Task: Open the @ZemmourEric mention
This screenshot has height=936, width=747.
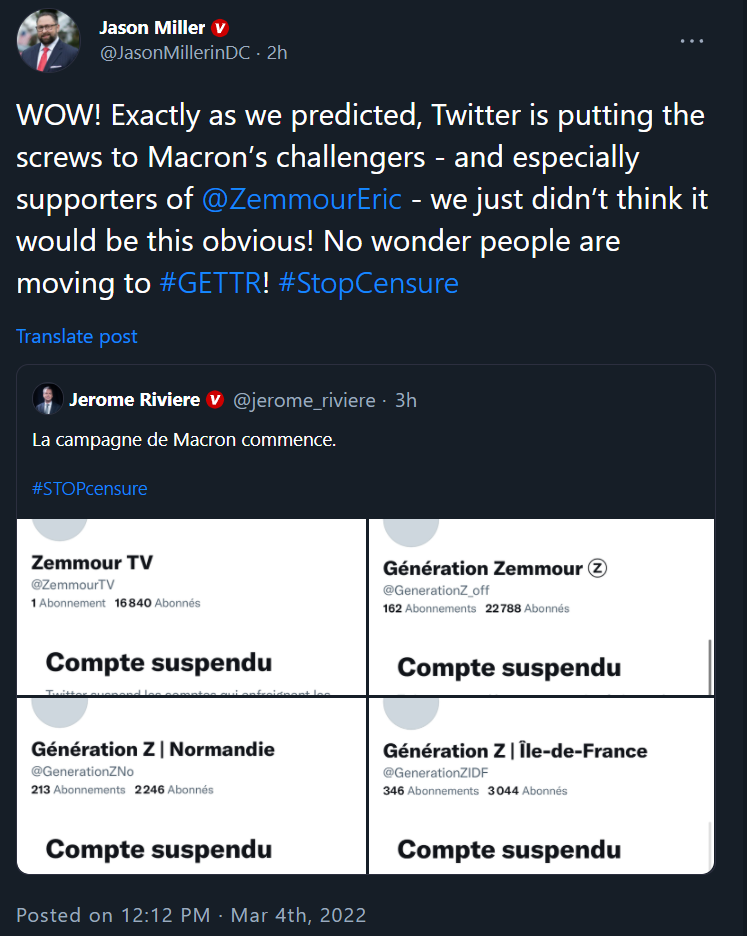Action: point(302,199)
